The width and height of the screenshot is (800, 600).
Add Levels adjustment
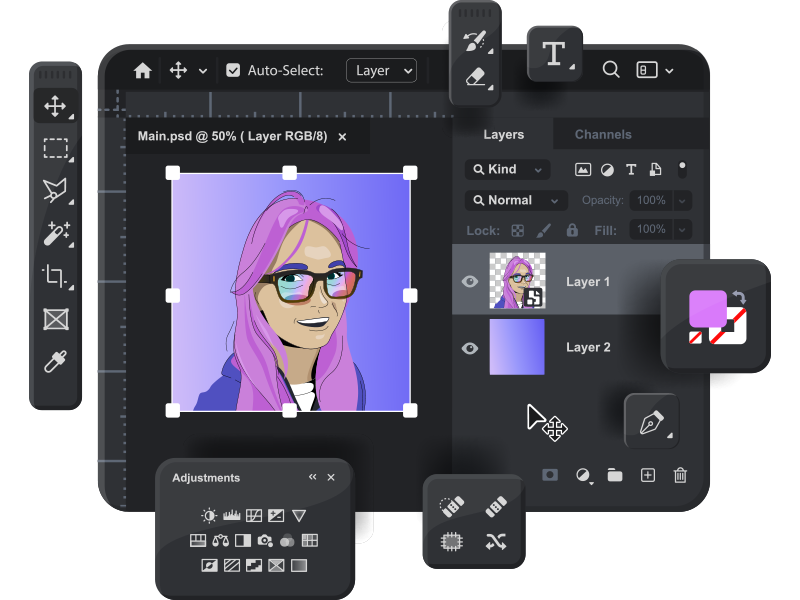tap(231, 515)
